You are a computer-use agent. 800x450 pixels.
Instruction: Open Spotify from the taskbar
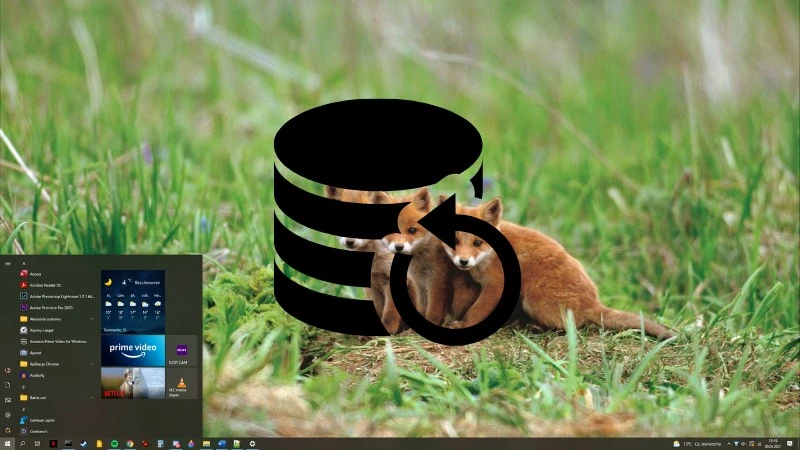pyautogui.click(x=114, y=444)
